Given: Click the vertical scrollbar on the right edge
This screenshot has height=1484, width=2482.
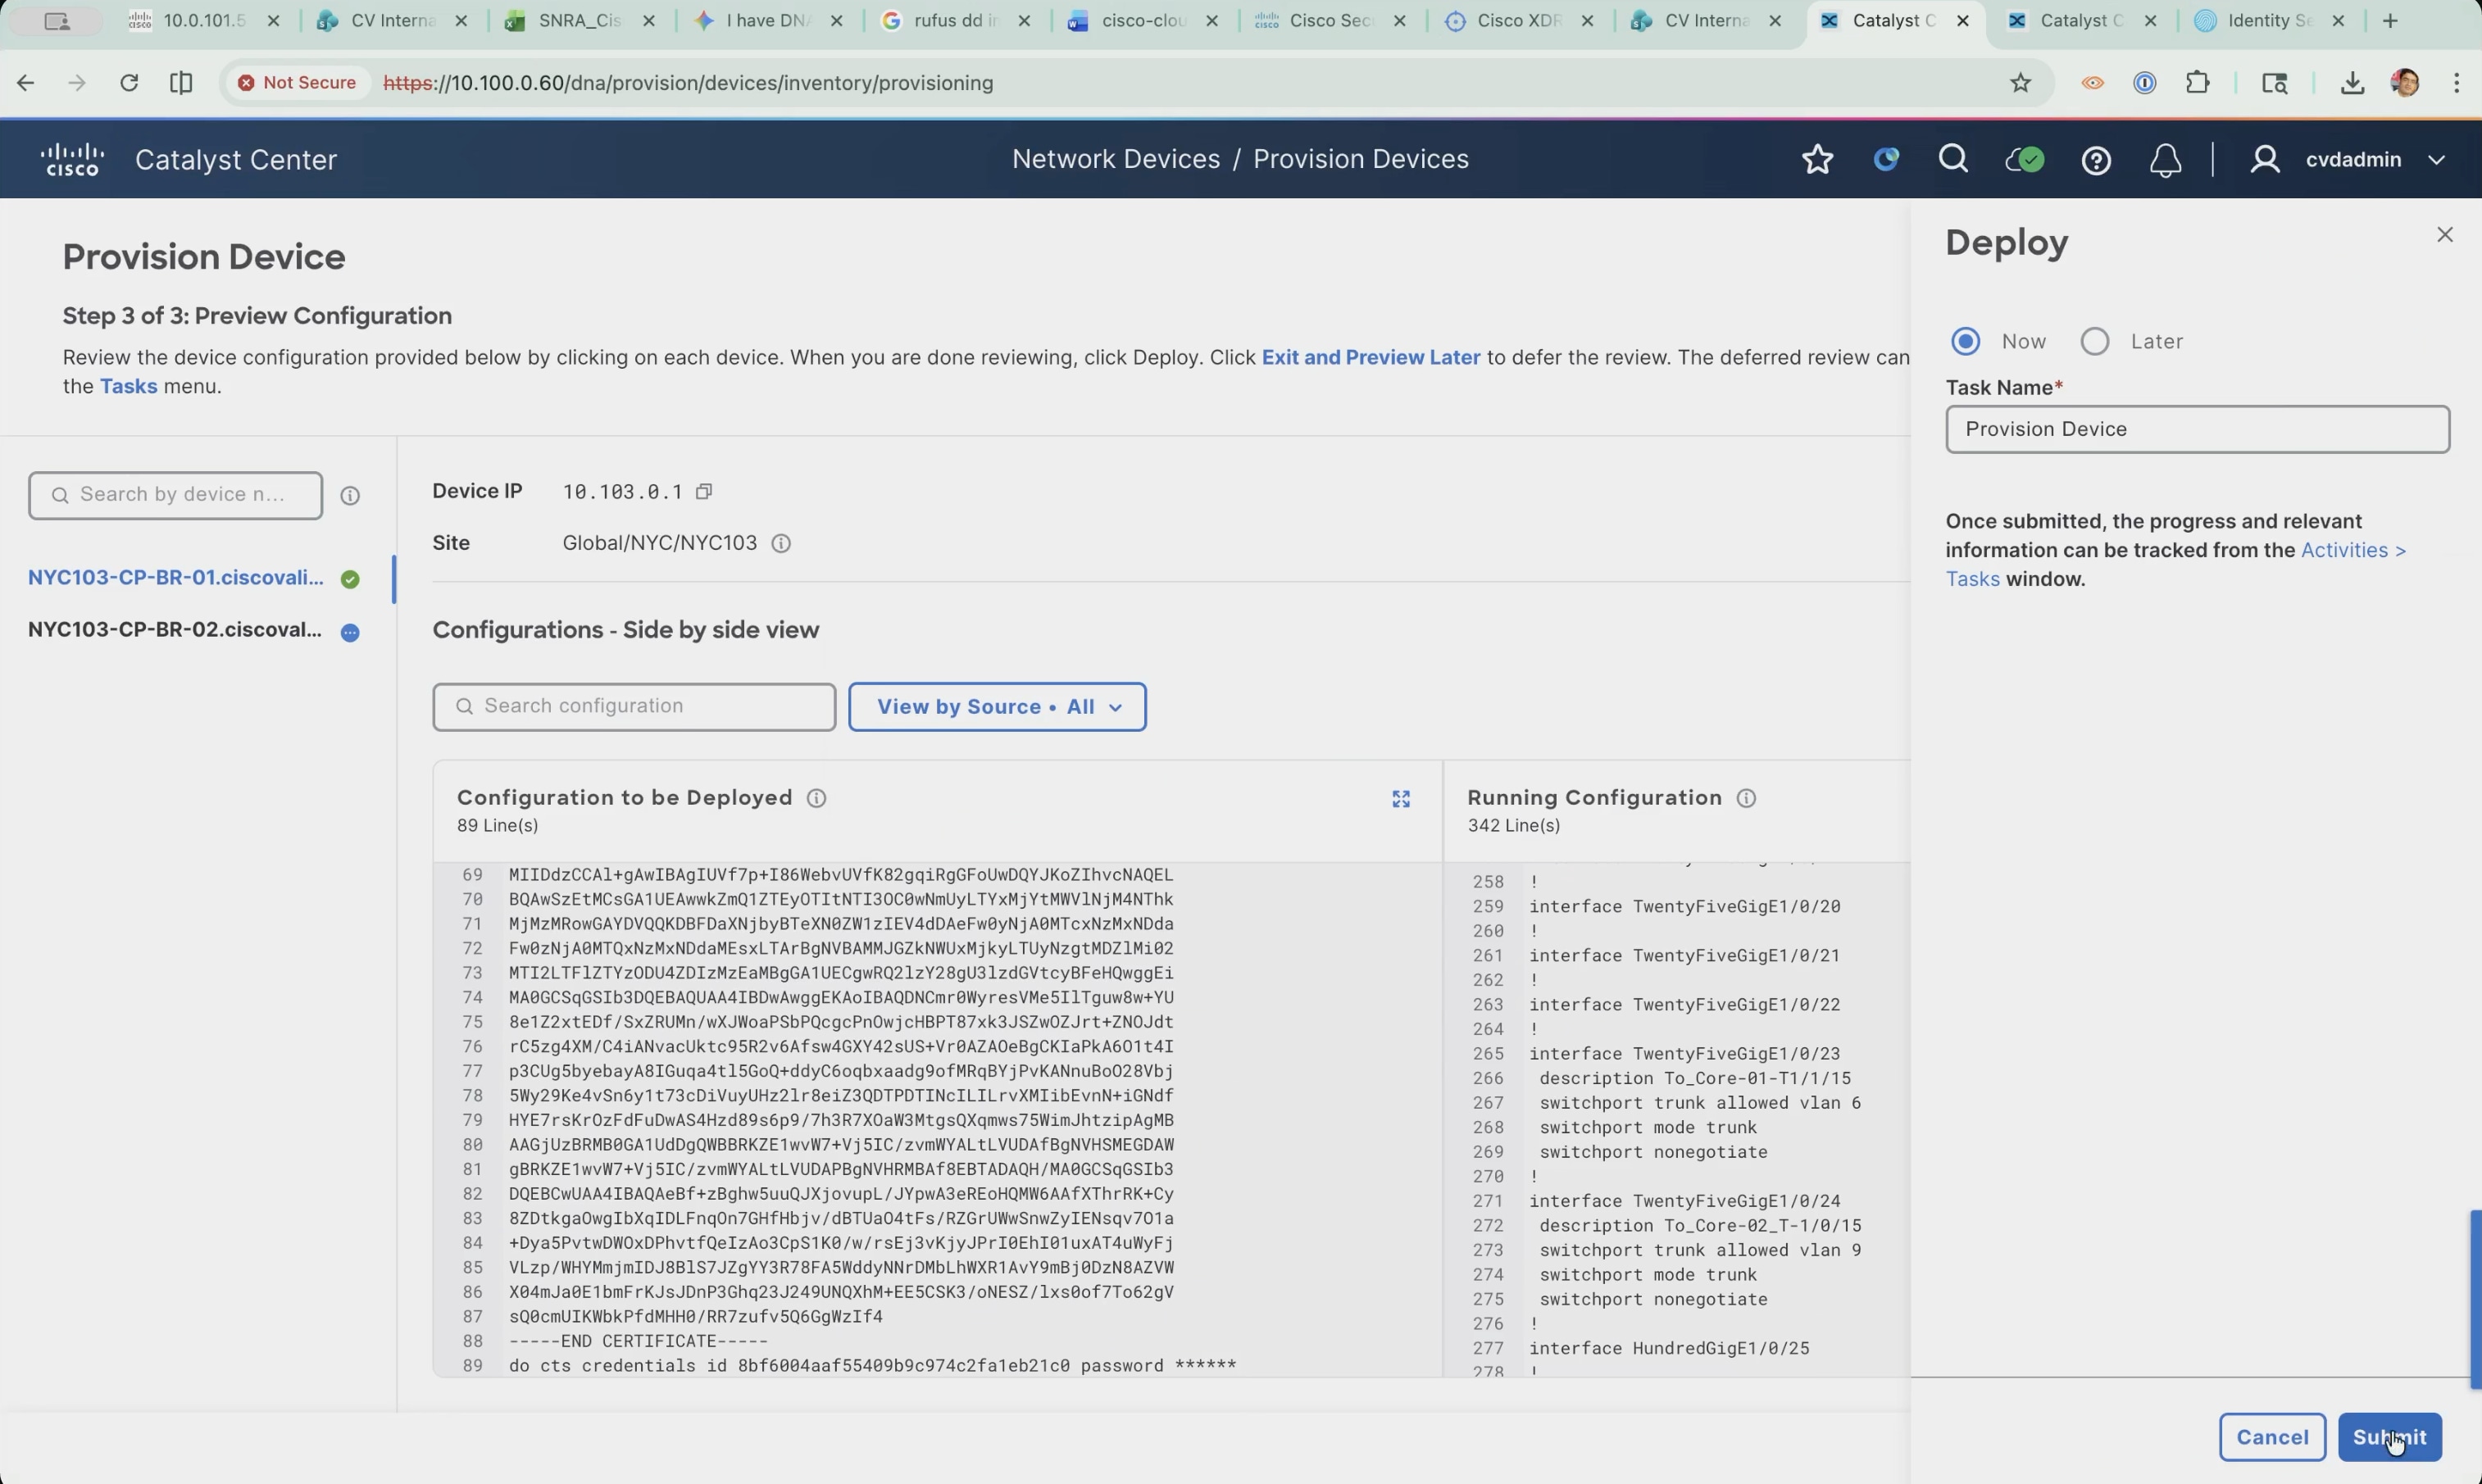Looking at the screenshot, I should 2475,1298.
